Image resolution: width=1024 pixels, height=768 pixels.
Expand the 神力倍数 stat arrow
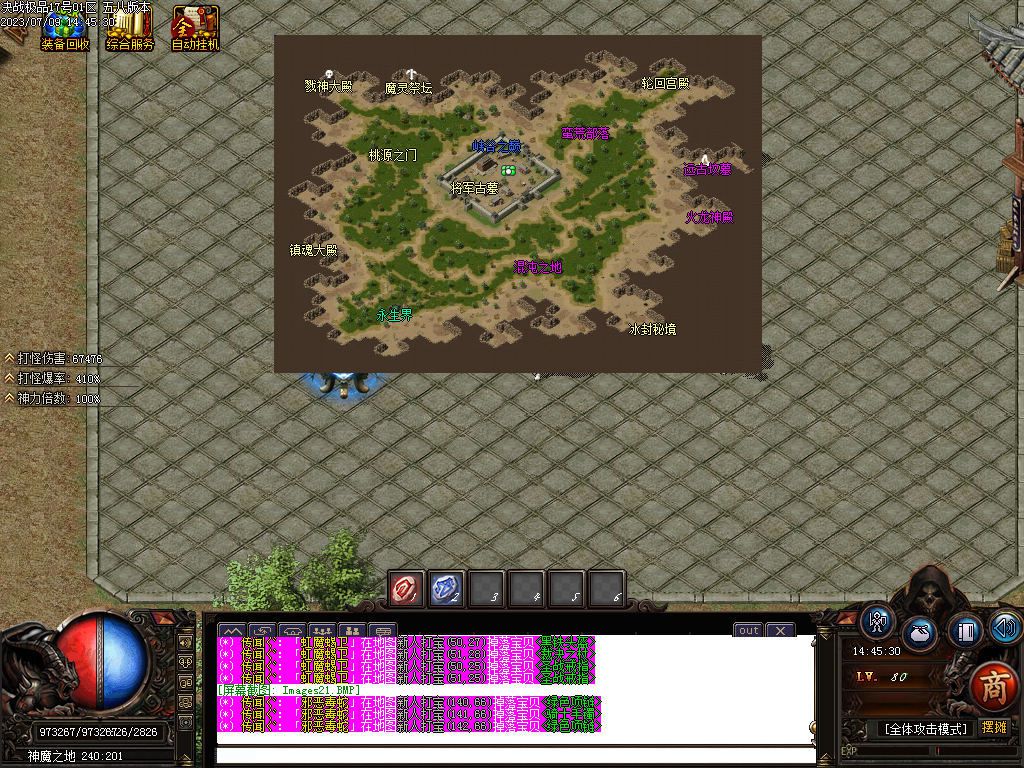pyautogui.click(x=9, y=398)
